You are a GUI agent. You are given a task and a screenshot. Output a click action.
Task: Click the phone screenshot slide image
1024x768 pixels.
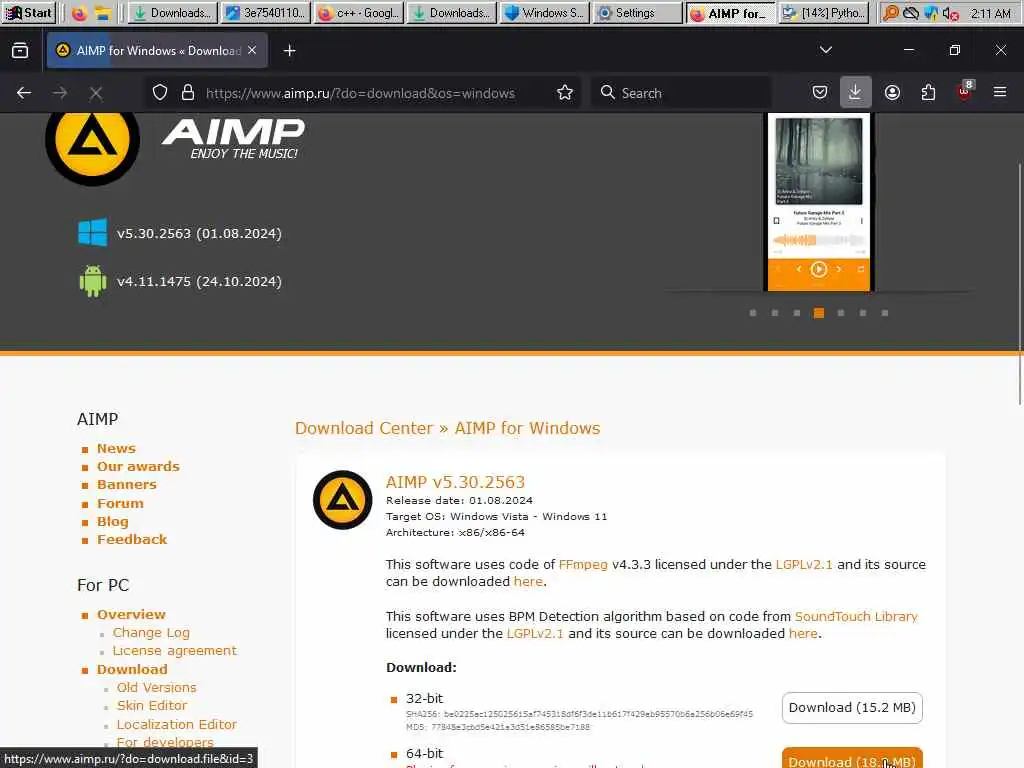click(819, 202)
